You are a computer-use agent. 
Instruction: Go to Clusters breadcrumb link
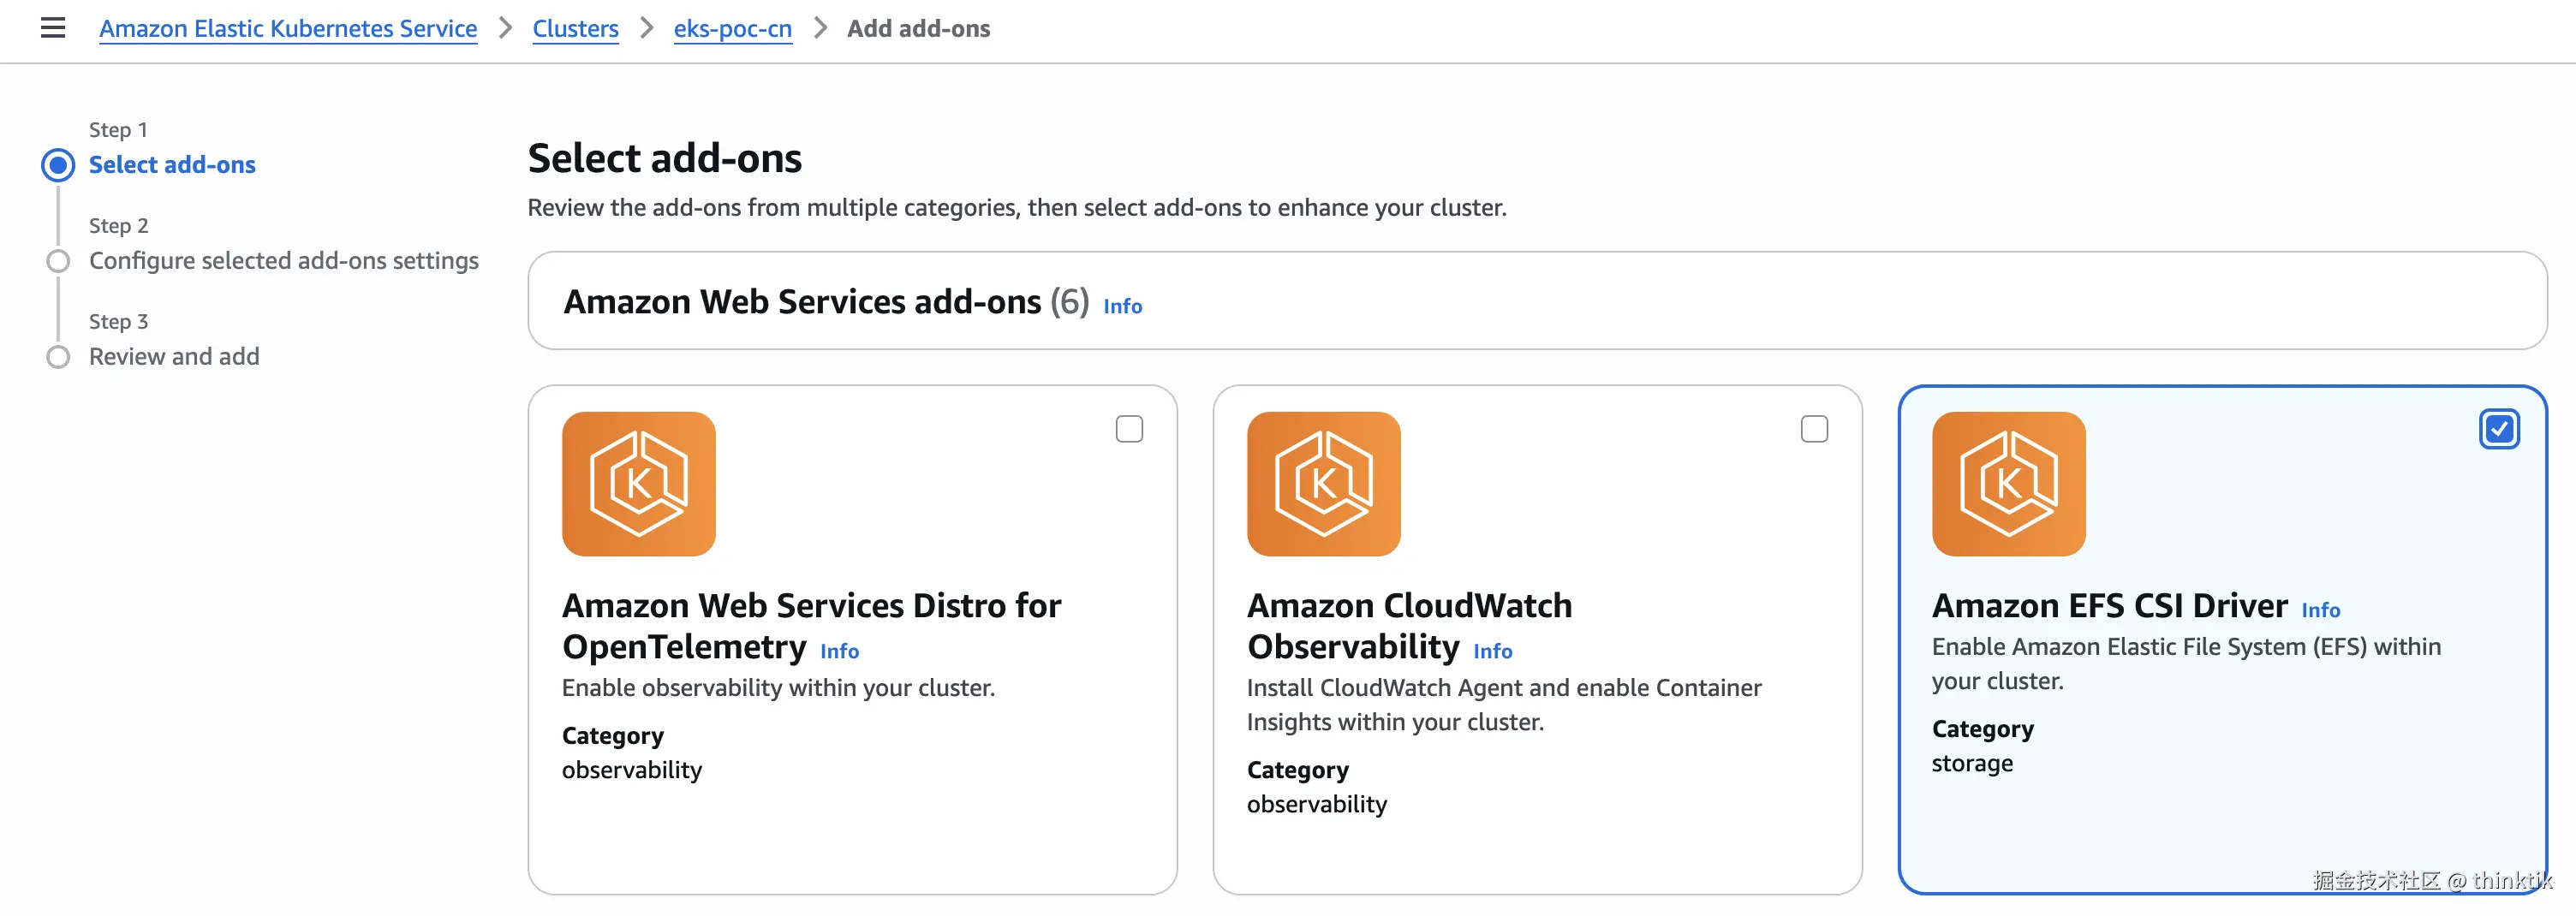(575, 28)
